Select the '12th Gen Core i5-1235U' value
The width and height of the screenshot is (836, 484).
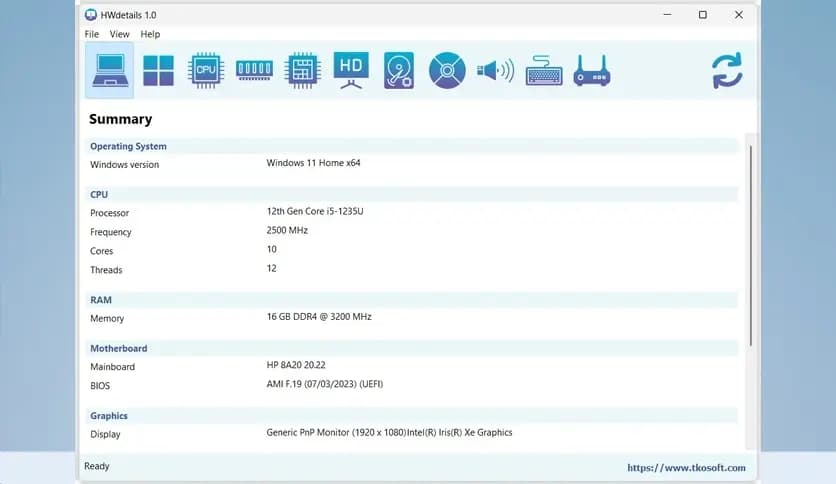(x=315, y=212)
